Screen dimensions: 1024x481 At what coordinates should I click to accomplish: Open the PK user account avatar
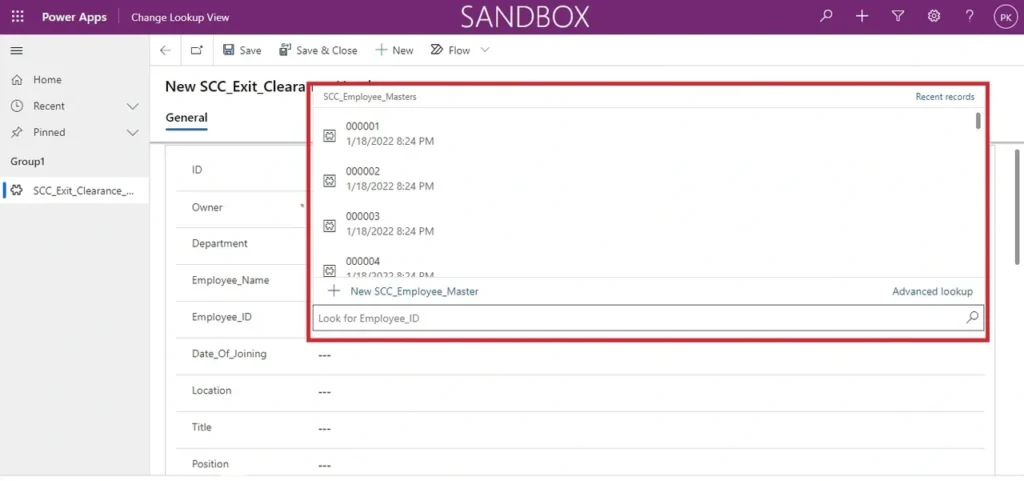1004,18
